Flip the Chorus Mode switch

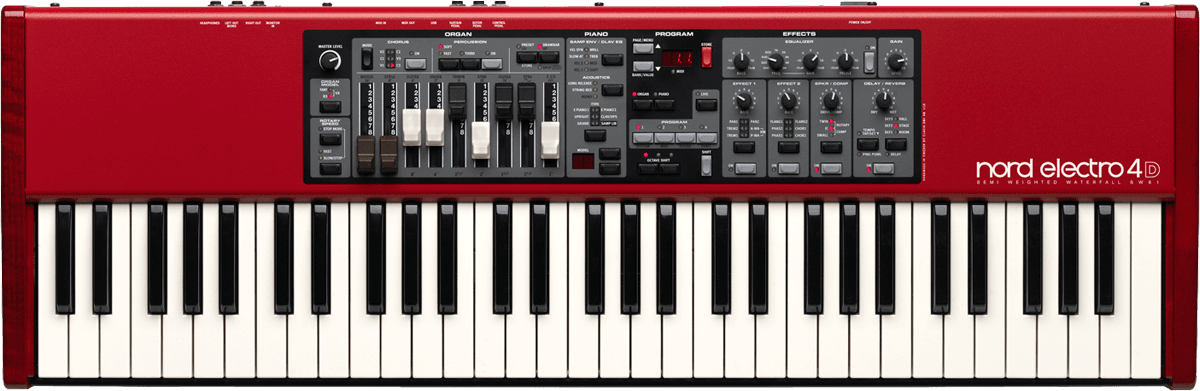(x=367, y=58)
